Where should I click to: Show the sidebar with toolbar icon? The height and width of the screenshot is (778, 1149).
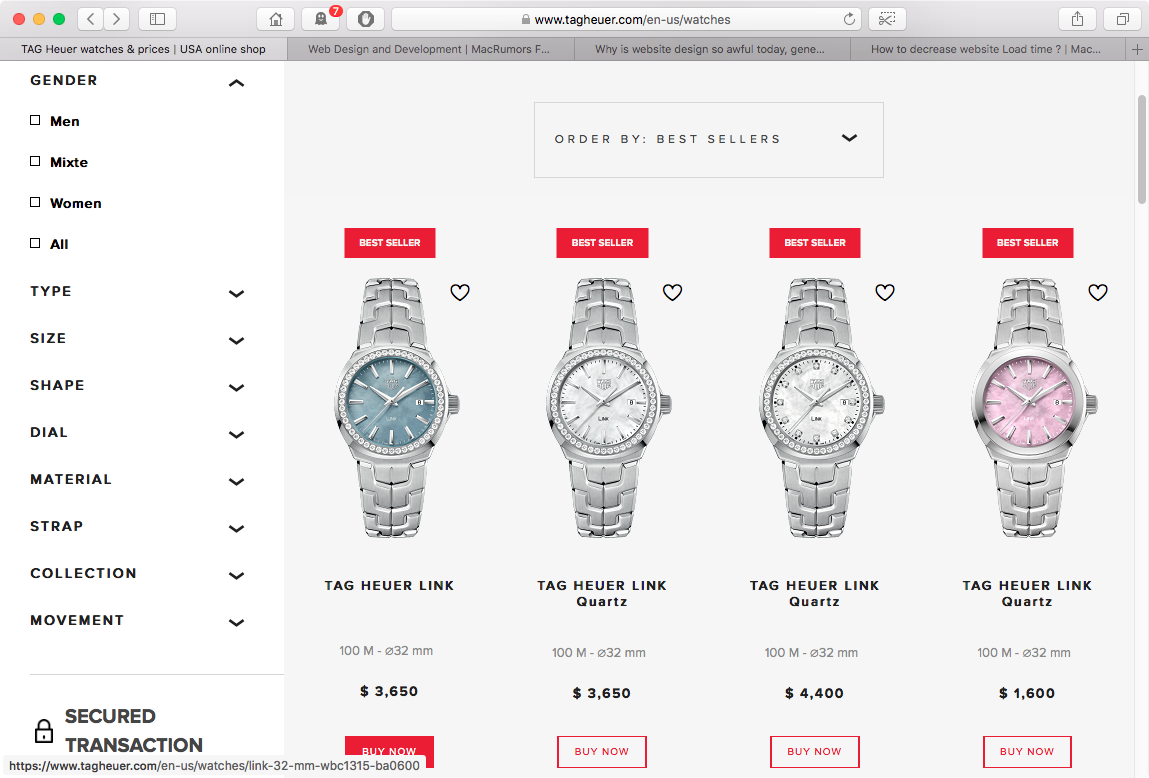pyautogui.click(x=158, y=19)
